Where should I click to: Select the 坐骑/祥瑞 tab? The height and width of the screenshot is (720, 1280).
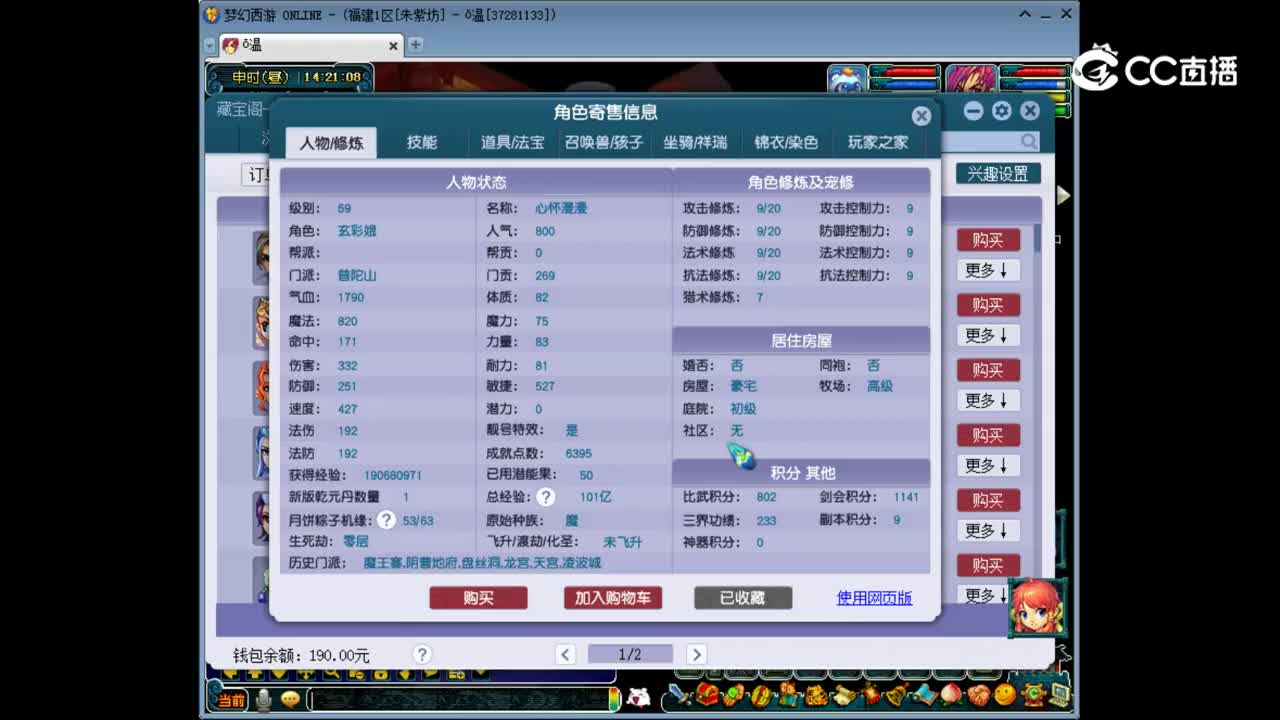[695, 142]
